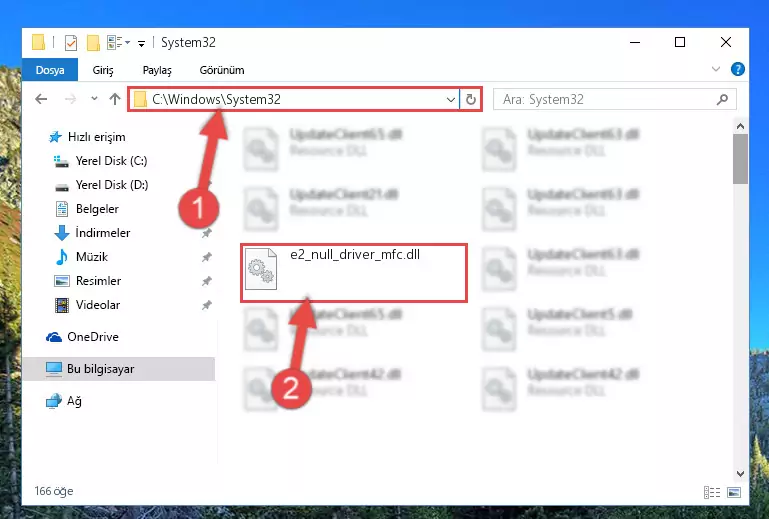Click the search magnifier icon
This screenshot has height=519, width=769.
coord(722,100)
